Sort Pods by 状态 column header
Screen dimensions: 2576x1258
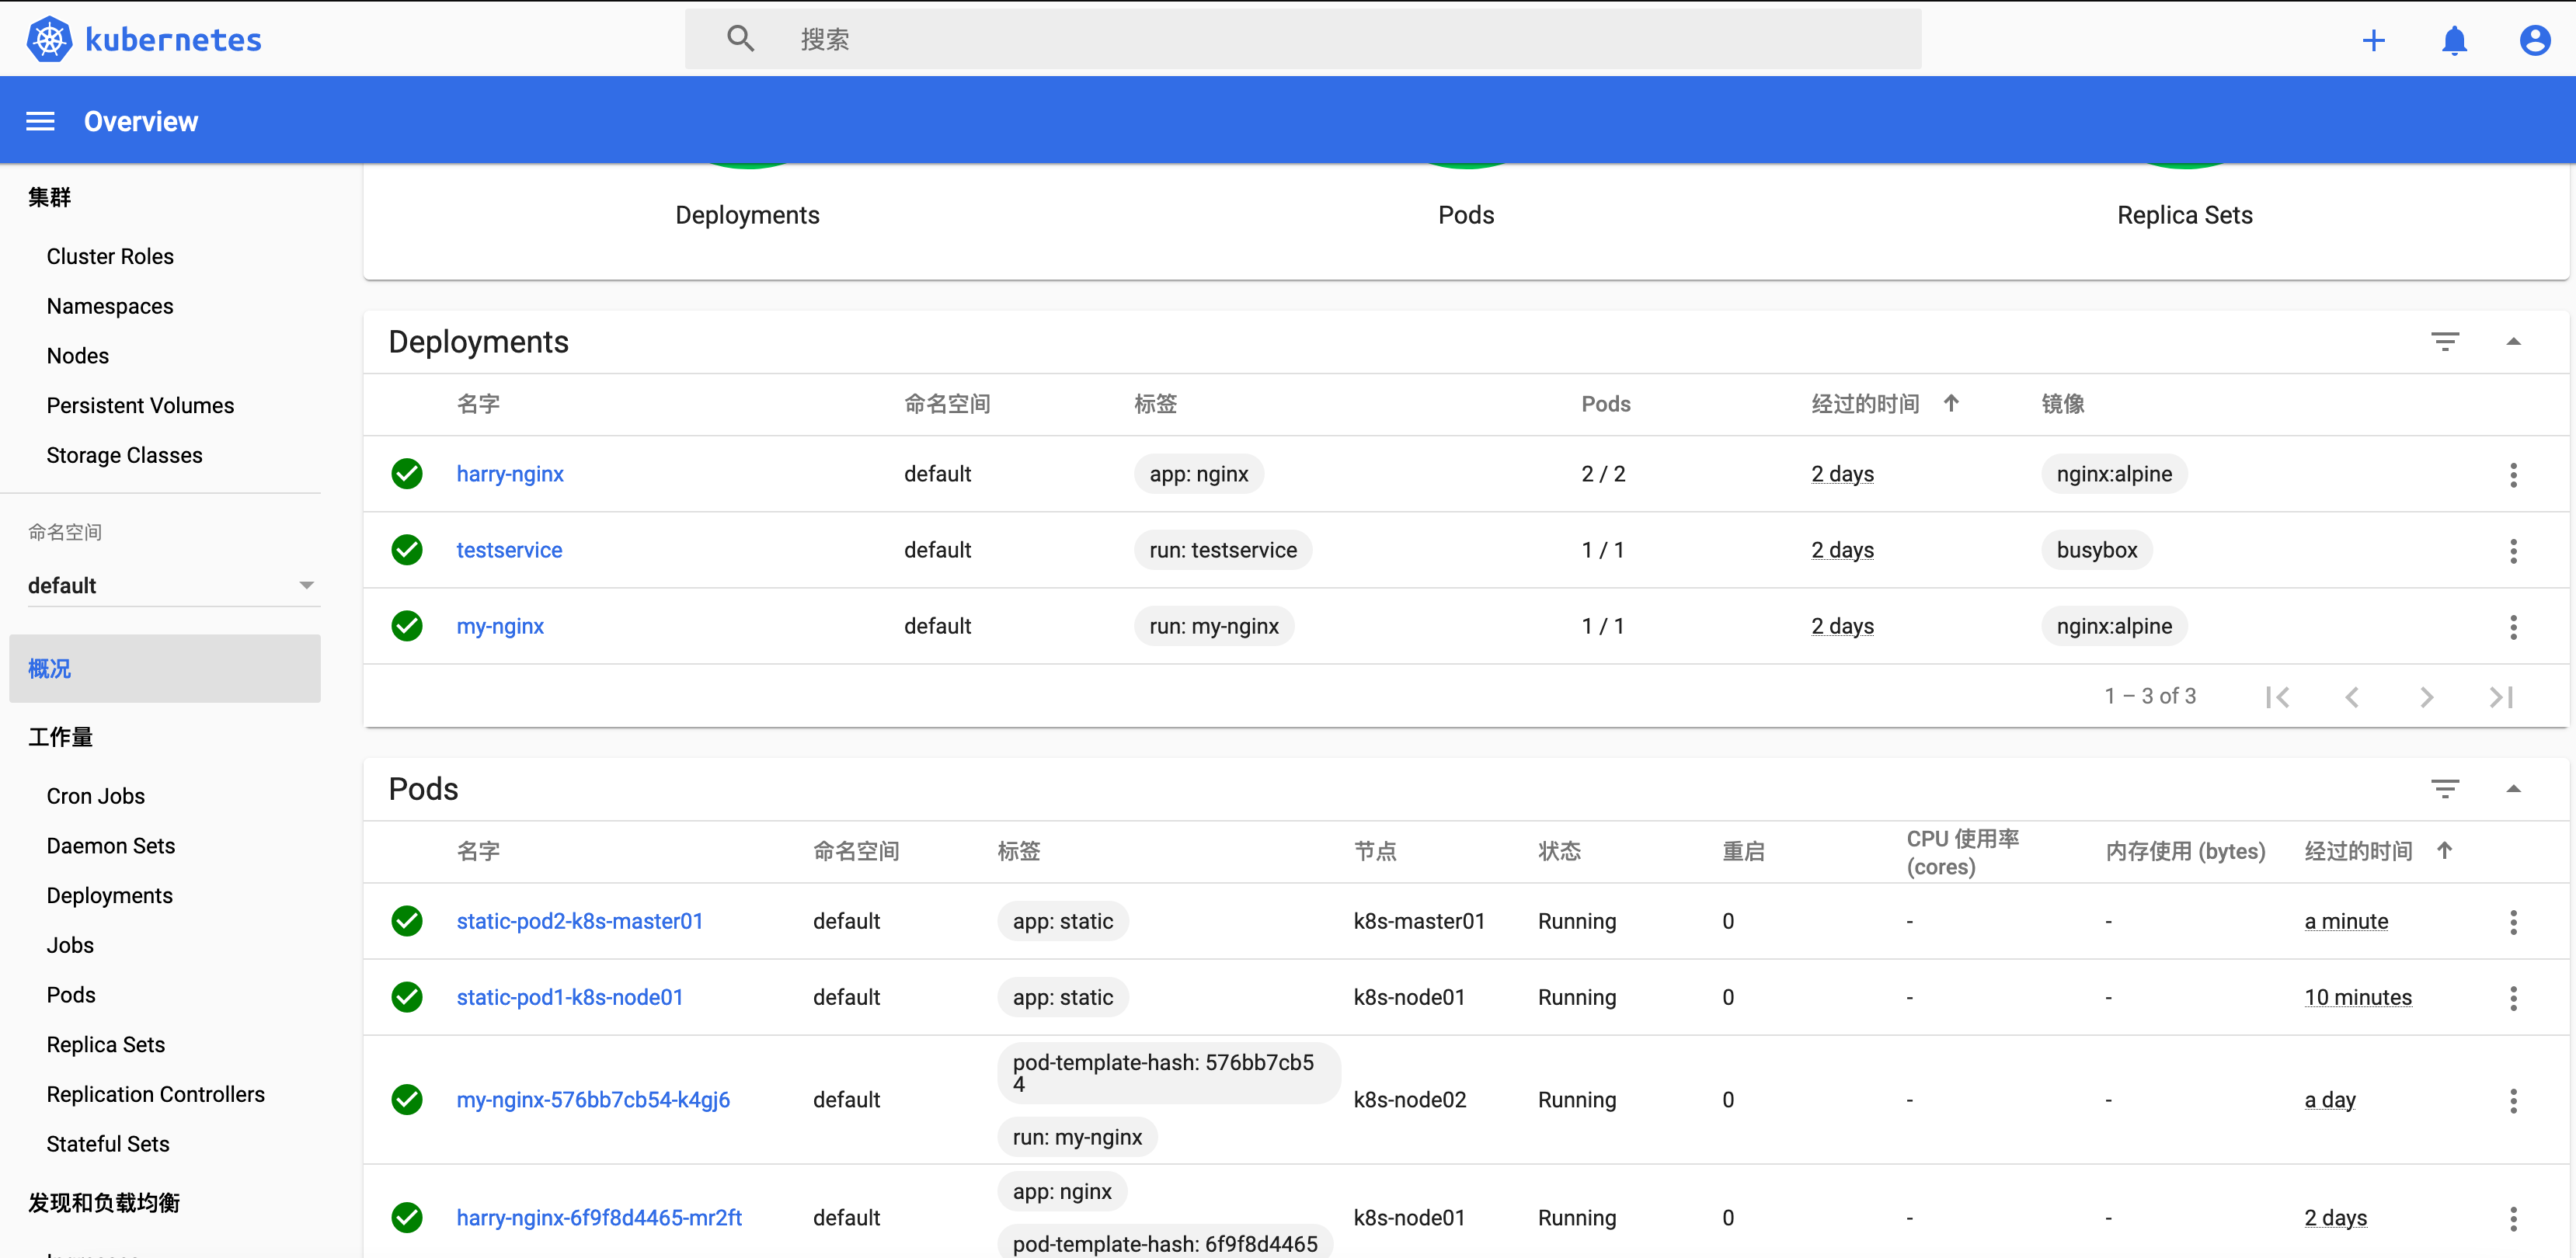pos(1559,851)
